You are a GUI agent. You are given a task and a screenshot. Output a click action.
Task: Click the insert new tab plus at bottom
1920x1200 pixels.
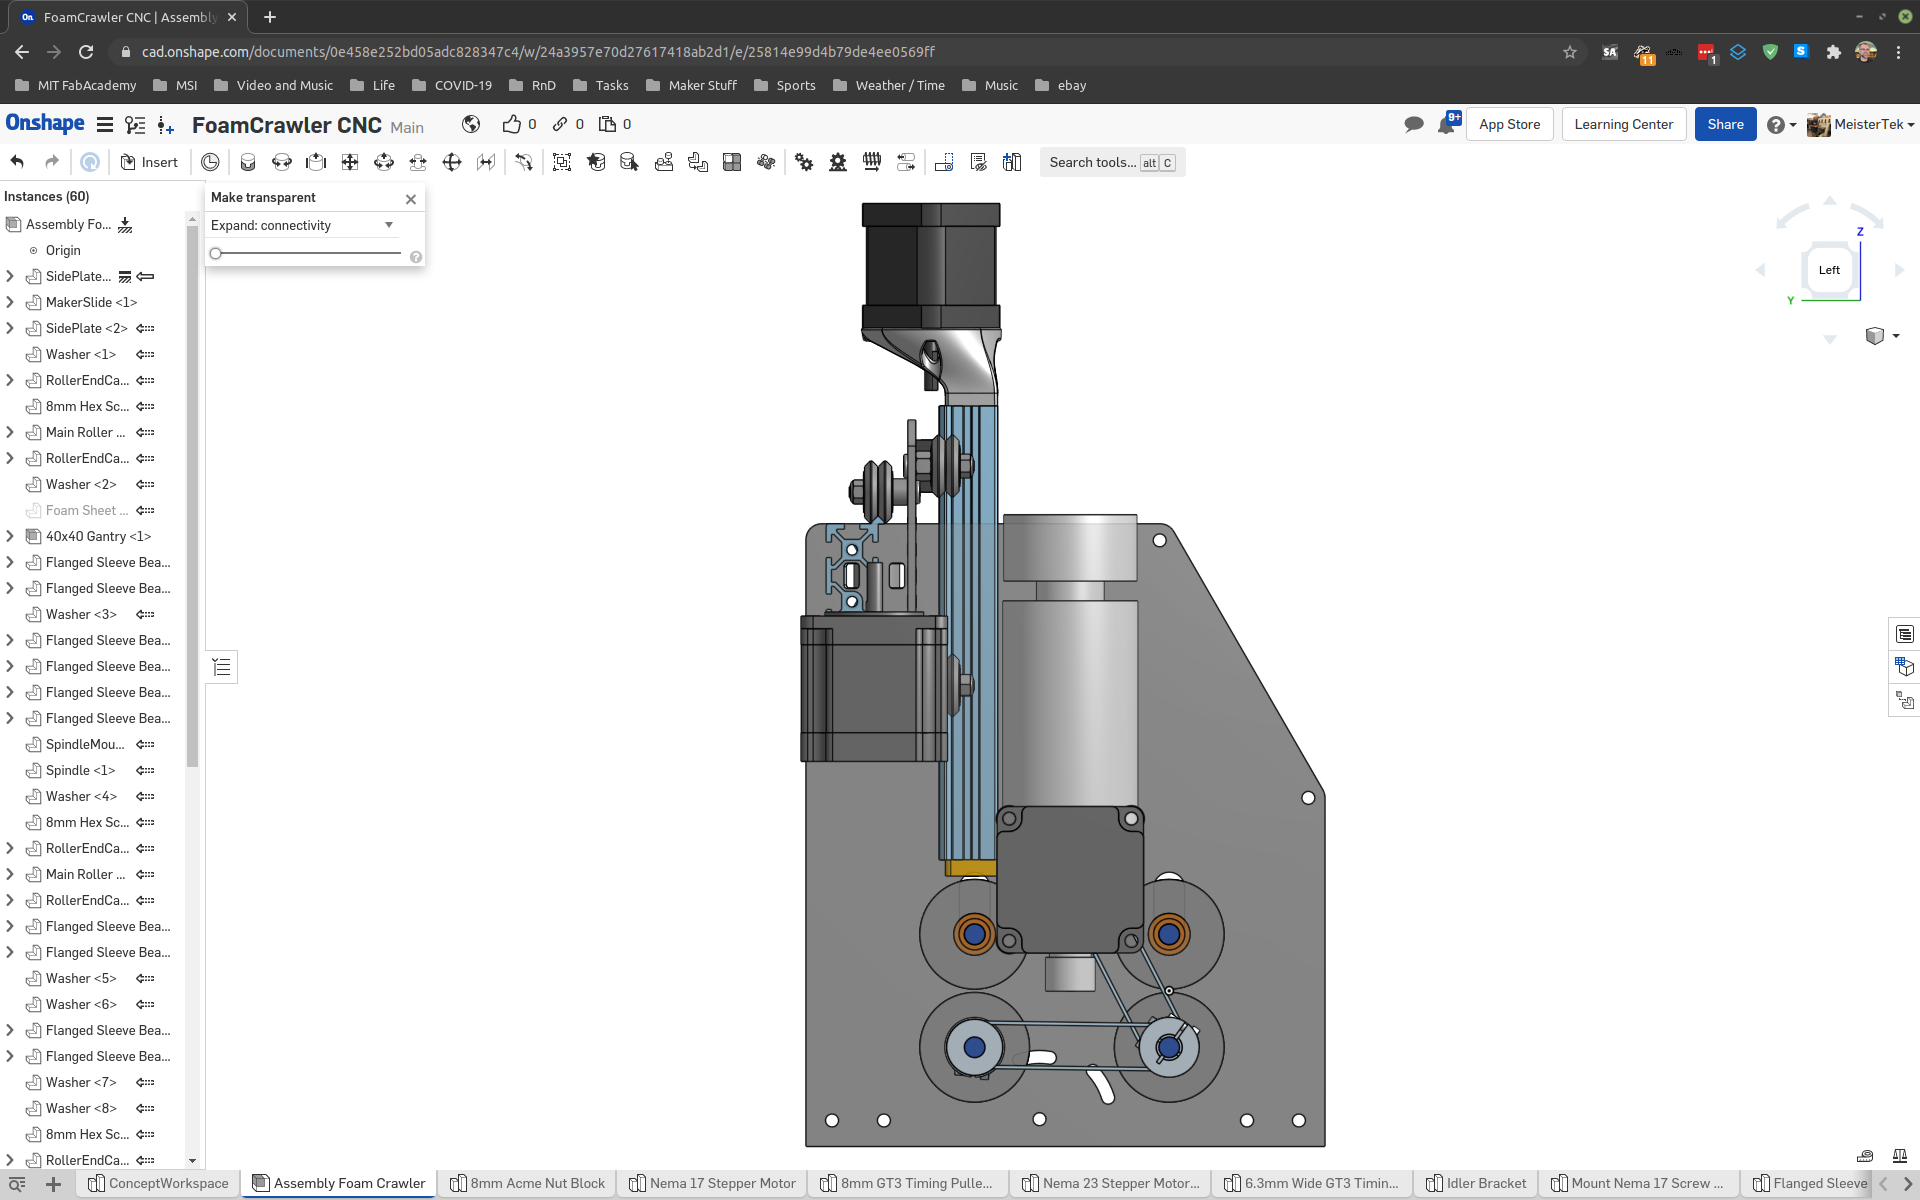click(54, 1184)
